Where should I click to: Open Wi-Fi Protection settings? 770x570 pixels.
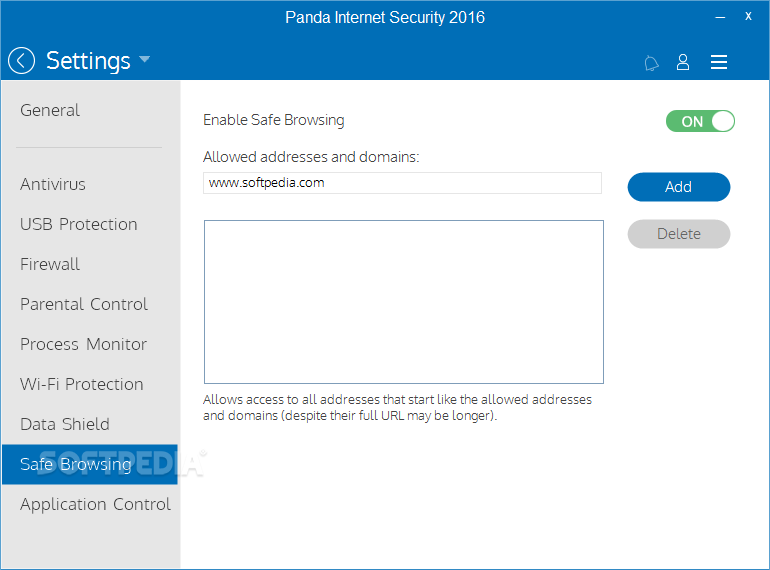pyautogui.click(x=82, y=384)
